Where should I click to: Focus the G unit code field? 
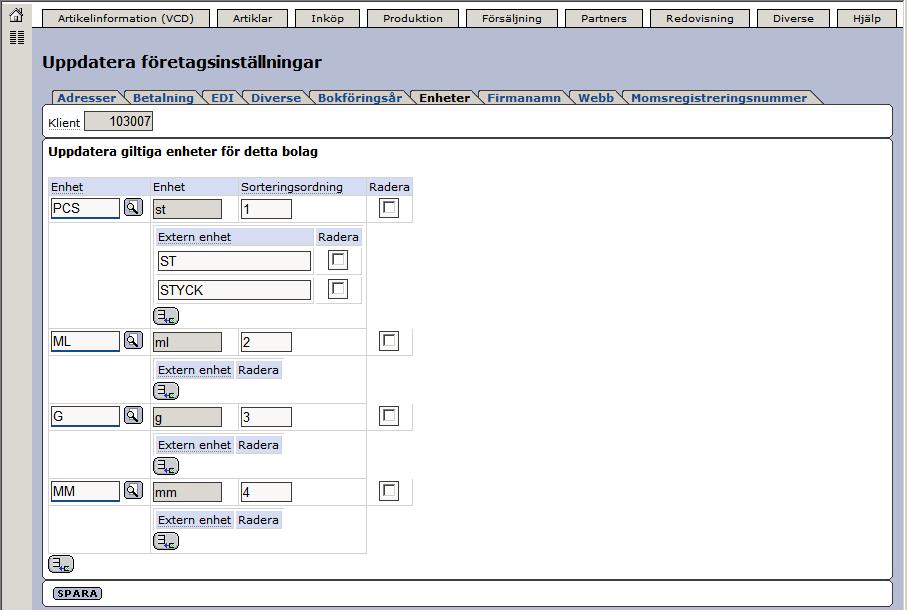[x=85, y=416]
